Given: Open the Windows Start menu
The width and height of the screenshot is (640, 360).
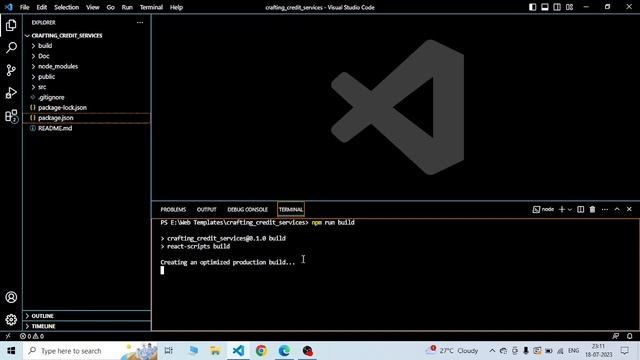Looking at the screenshot, I should pyautogui.click(x=11, y=351).
